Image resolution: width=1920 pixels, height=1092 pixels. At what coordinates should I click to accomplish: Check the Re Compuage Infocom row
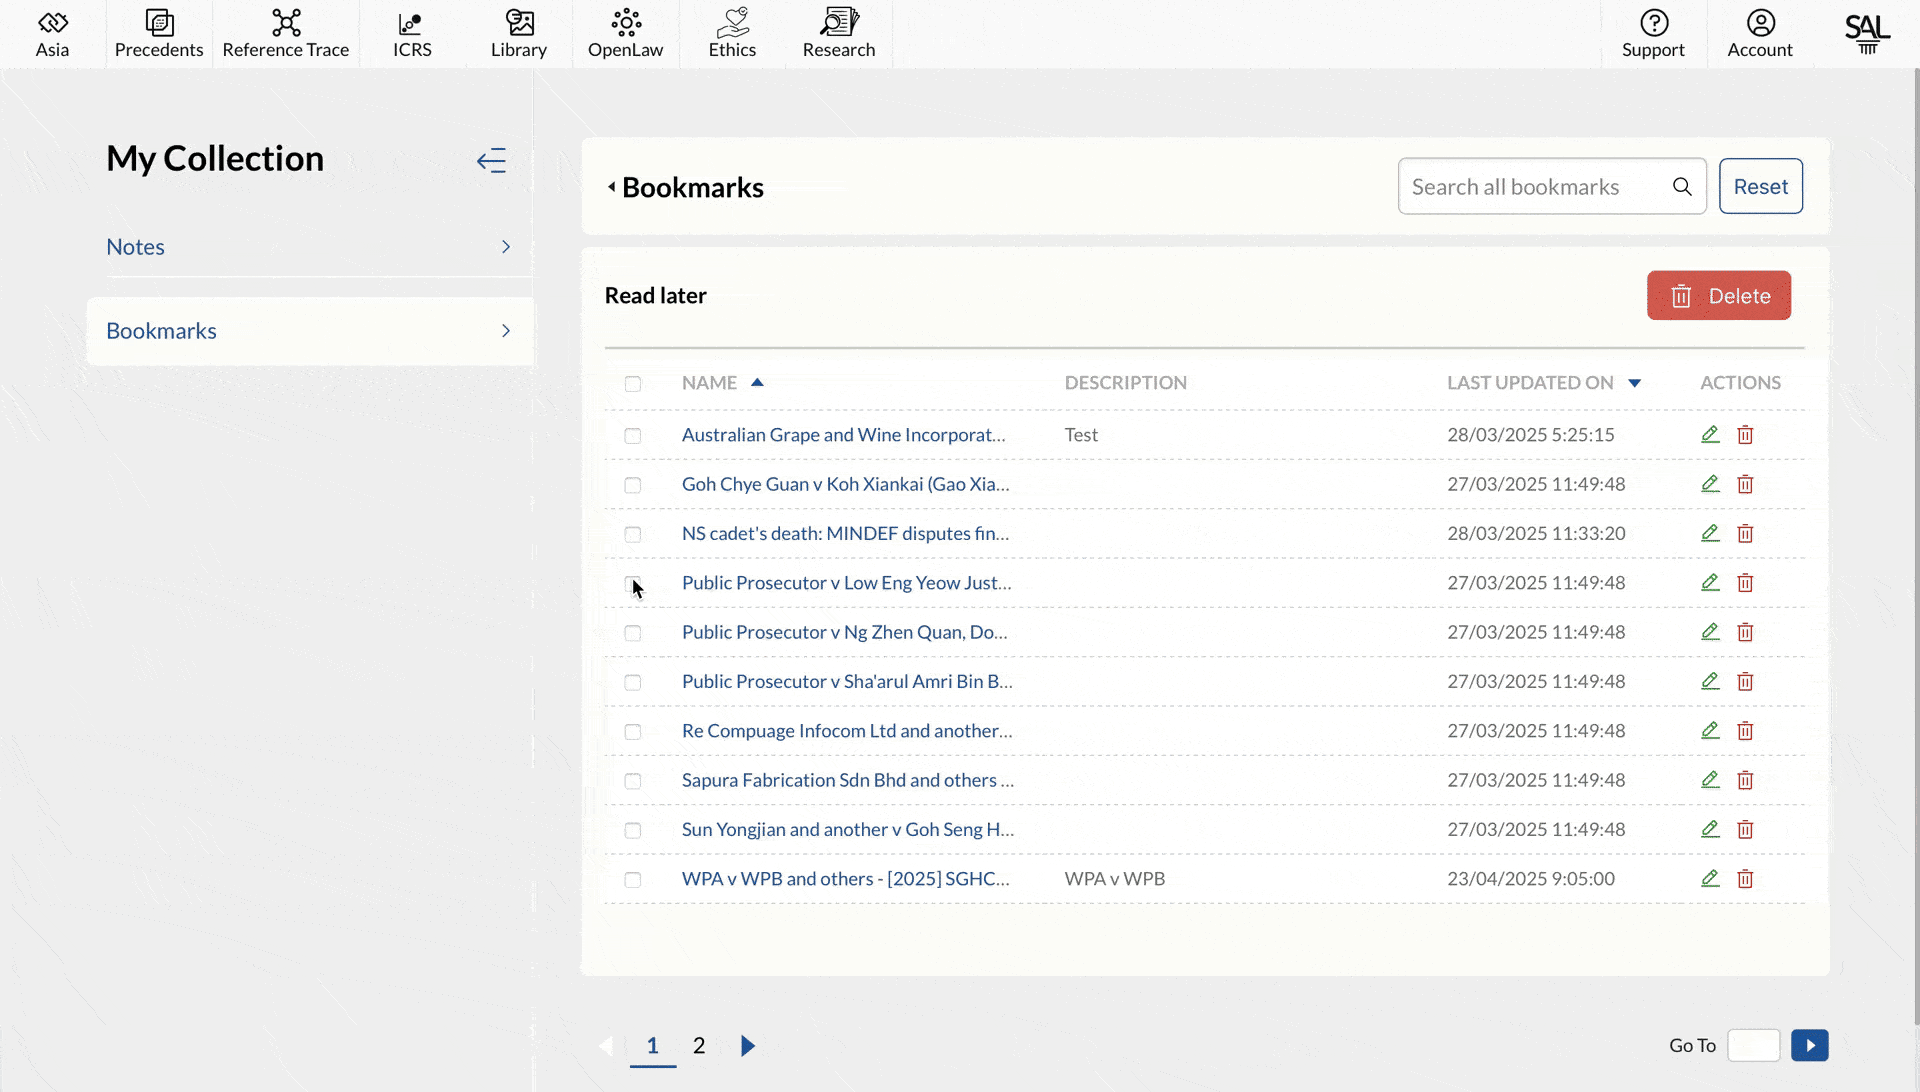[x=633, y=732]
